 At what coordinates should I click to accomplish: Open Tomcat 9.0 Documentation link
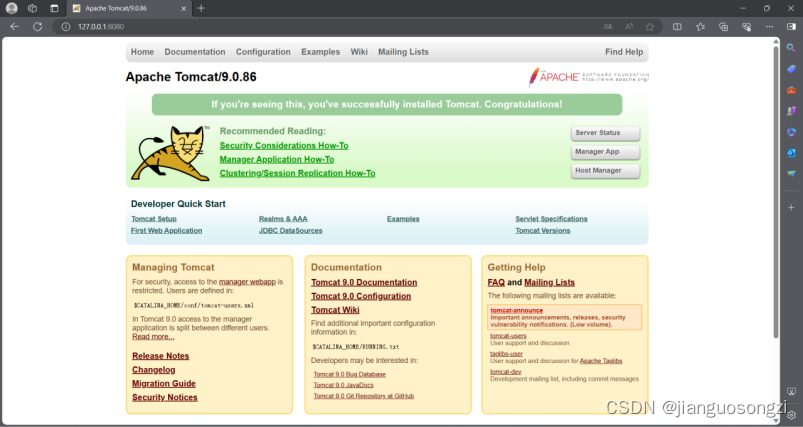coord(364,282)
